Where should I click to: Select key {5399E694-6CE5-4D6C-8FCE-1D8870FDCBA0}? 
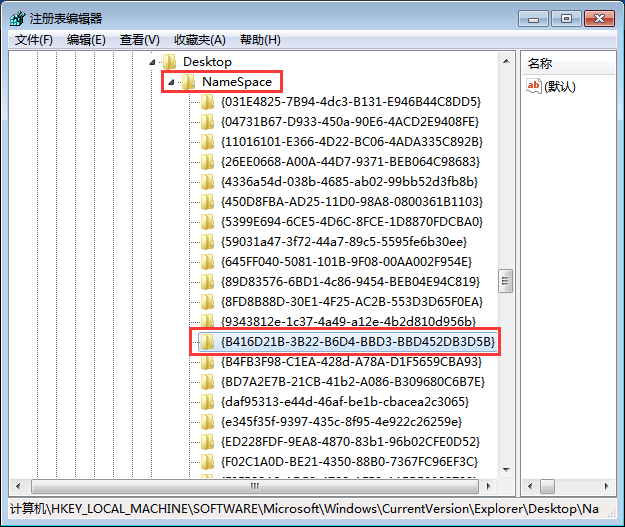coord(352,222)
